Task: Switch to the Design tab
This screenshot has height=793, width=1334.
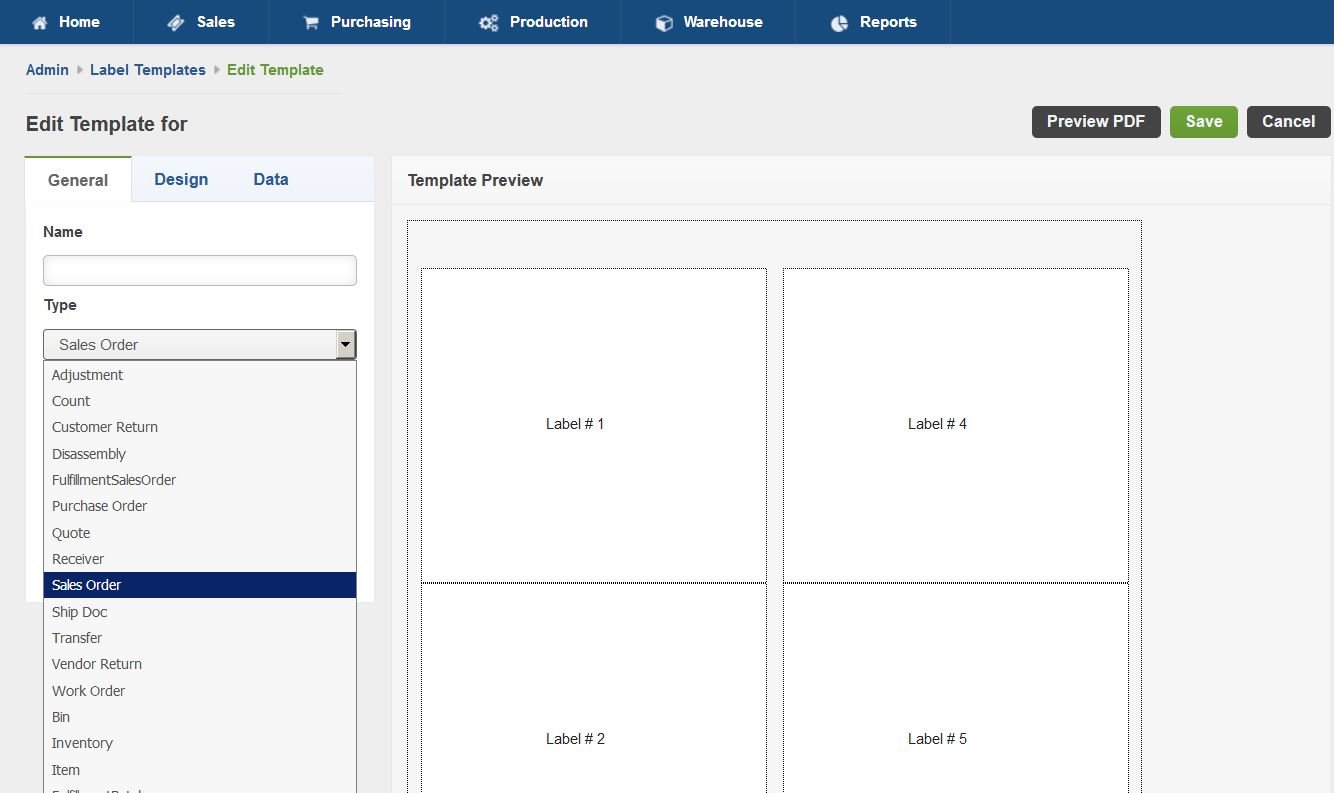Action: [181, 180]
